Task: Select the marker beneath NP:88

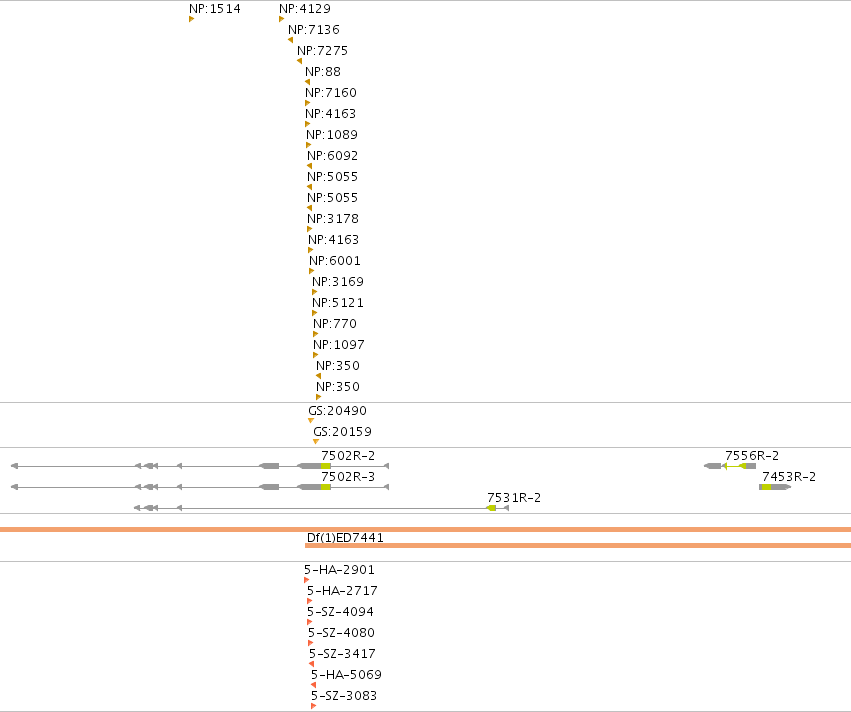Action: [x=307, y=82]
